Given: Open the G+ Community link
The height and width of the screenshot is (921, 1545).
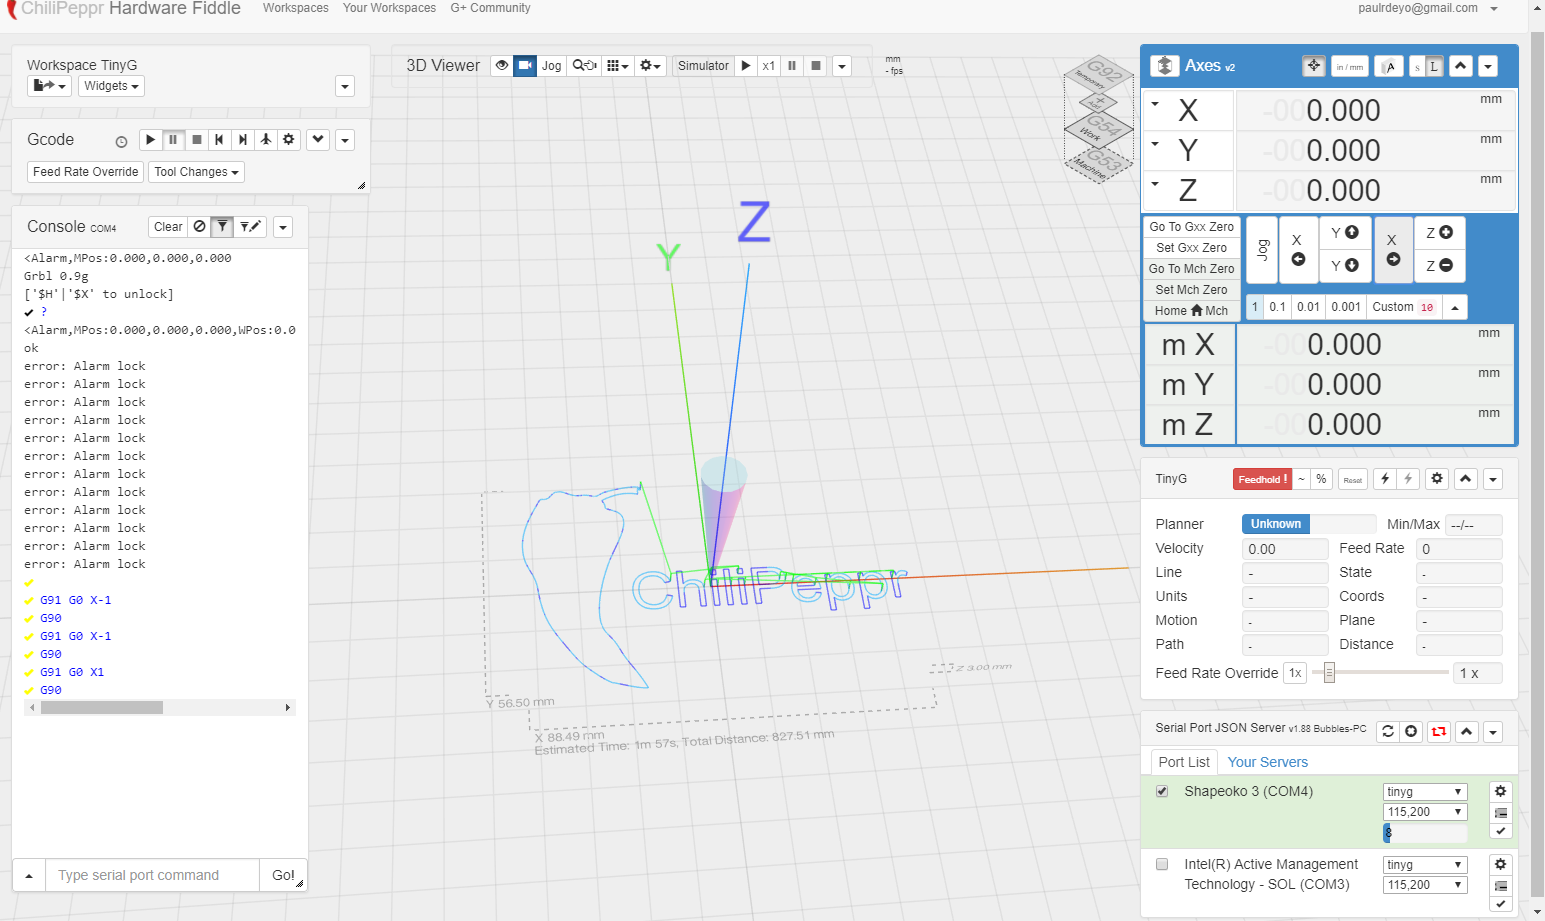Looking at the screenshot, I should point(490,8).
